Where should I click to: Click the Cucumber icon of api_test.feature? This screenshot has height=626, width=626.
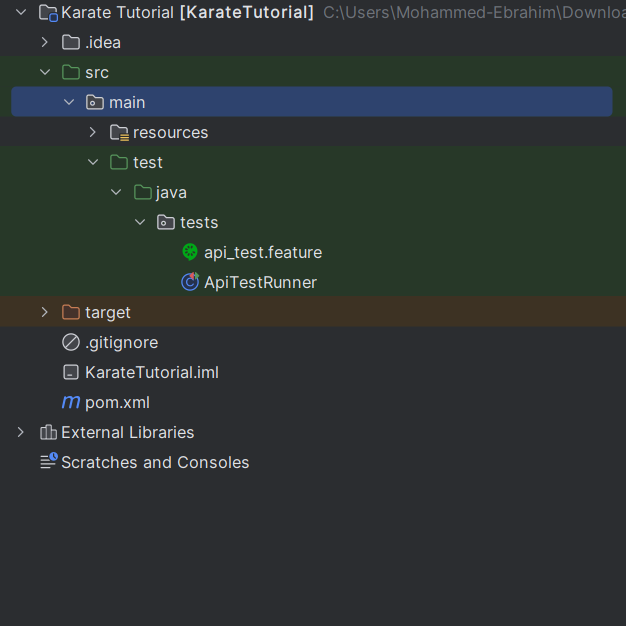click(190, 252)
